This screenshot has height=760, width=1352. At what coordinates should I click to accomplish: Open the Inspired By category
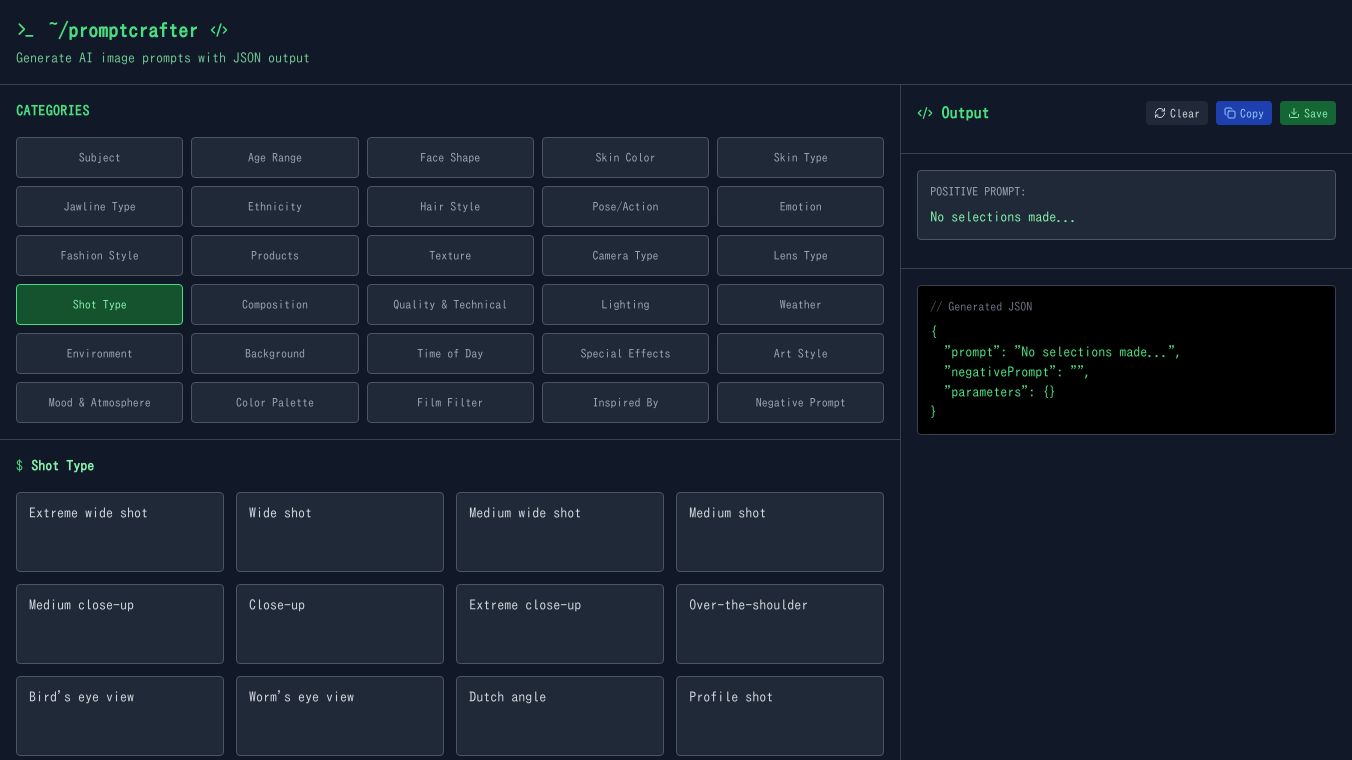point(625,402)
